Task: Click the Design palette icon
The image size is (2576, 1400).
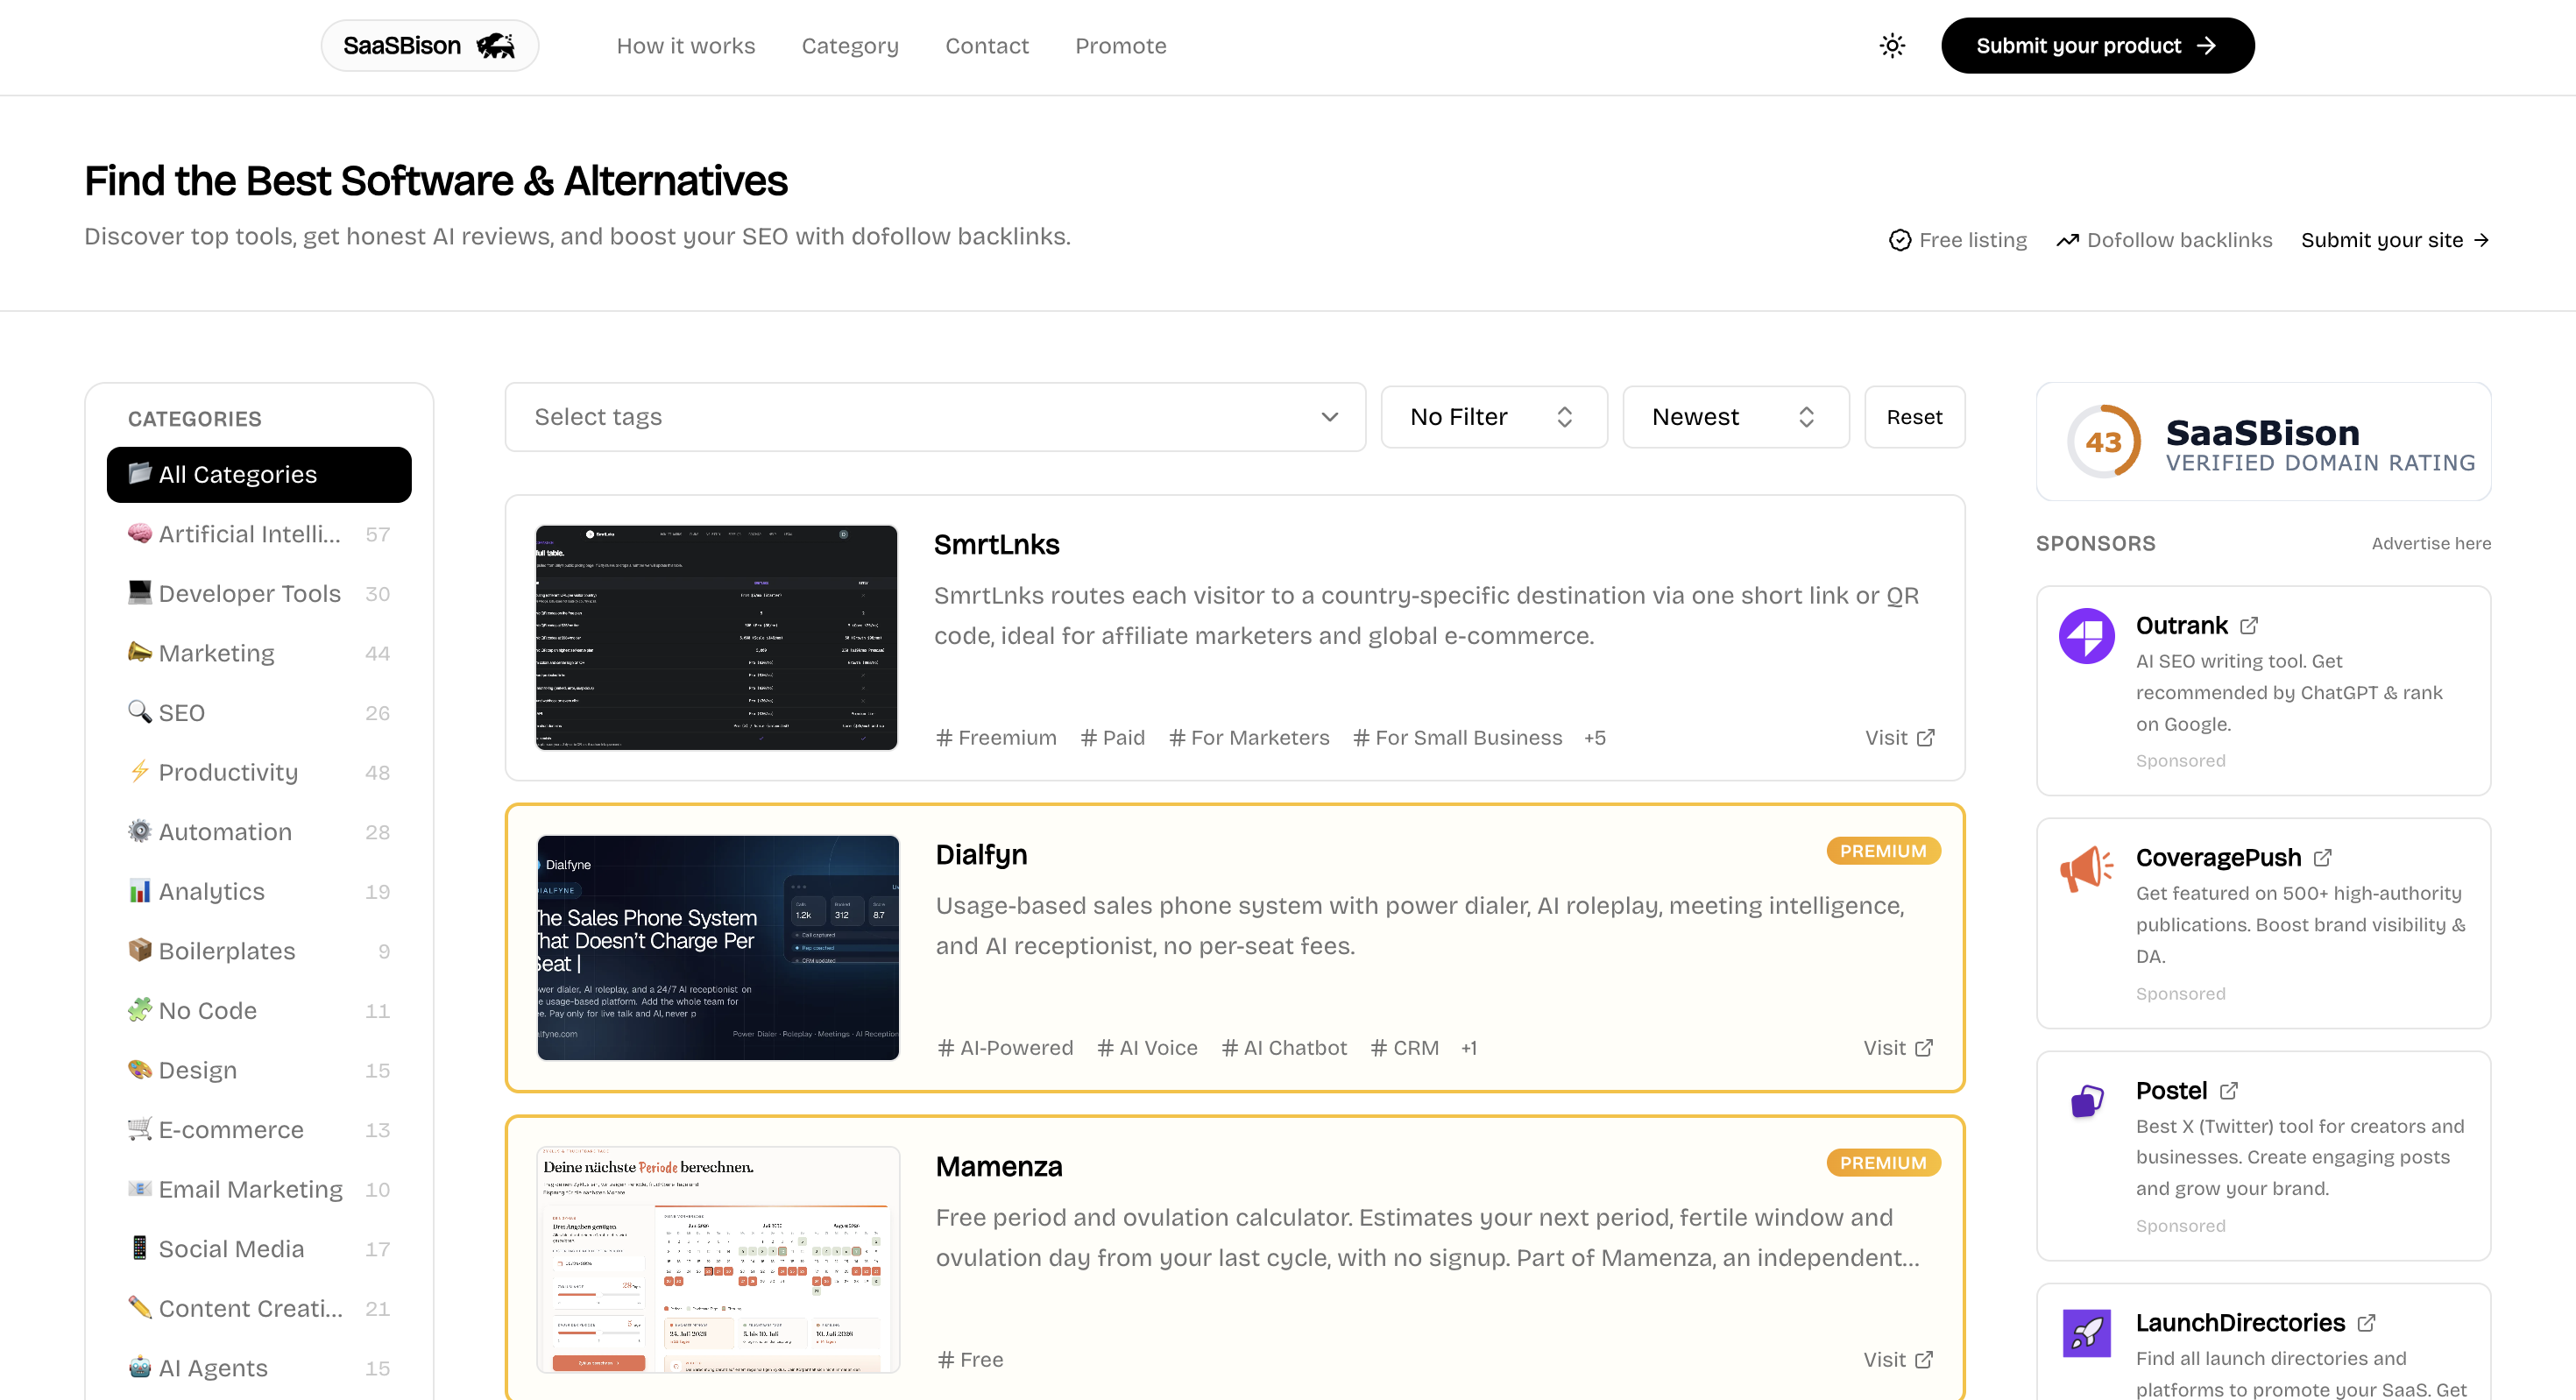Action: pyautogui.click(x=140, y=1069)
